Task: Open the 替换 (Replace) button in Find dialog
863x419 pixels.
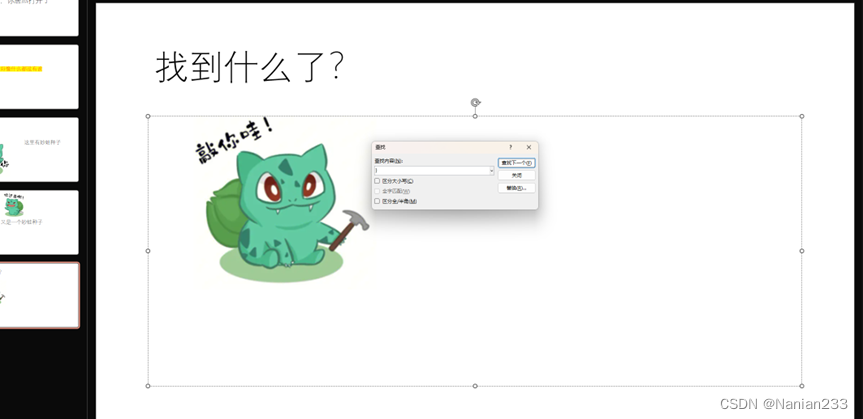Action: click(x=516, y=188)
